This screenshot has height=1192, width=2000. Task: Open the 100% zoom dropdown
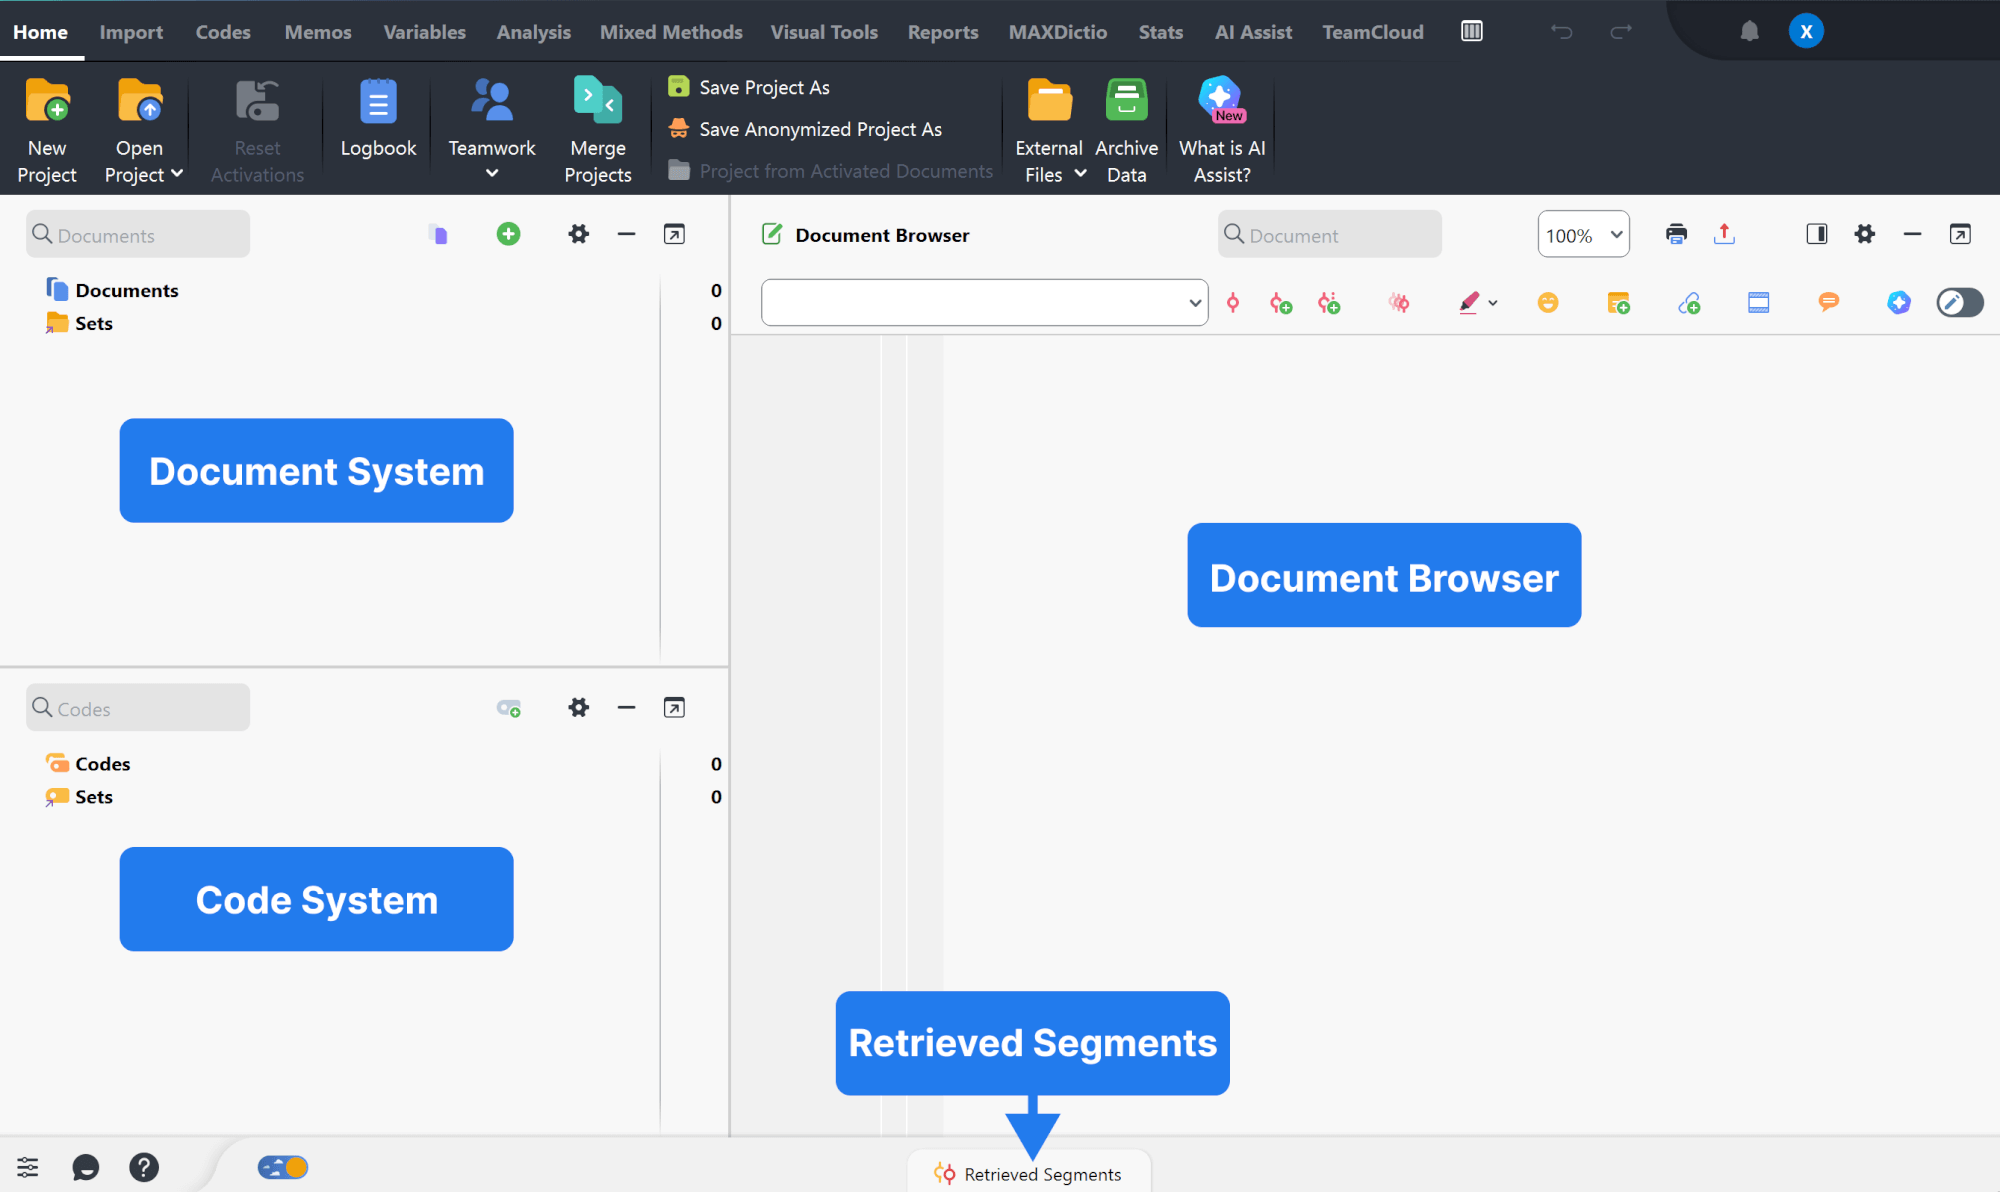click(x=1583, y=235)
